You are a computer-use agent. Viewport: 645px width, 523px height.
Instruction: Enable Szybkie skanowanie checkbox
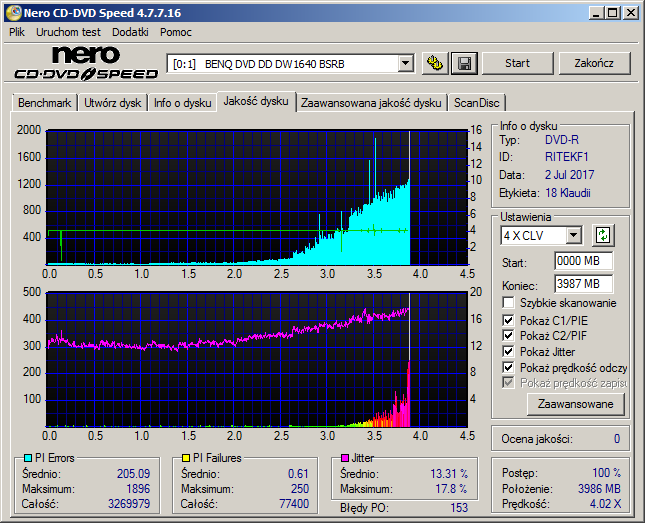pos(508,303)
